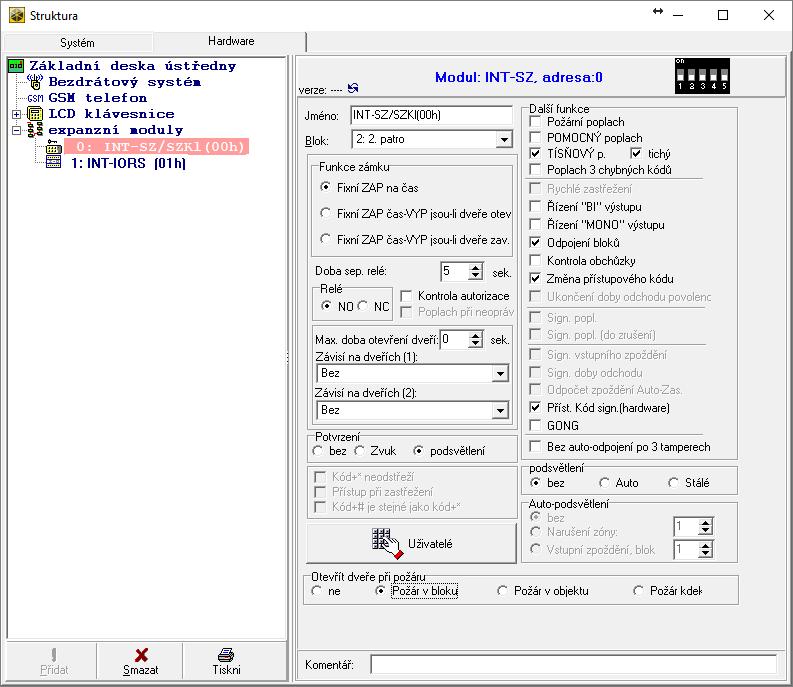Decrease Doba sep. relé value with down arrow

(x=475, y=276)
